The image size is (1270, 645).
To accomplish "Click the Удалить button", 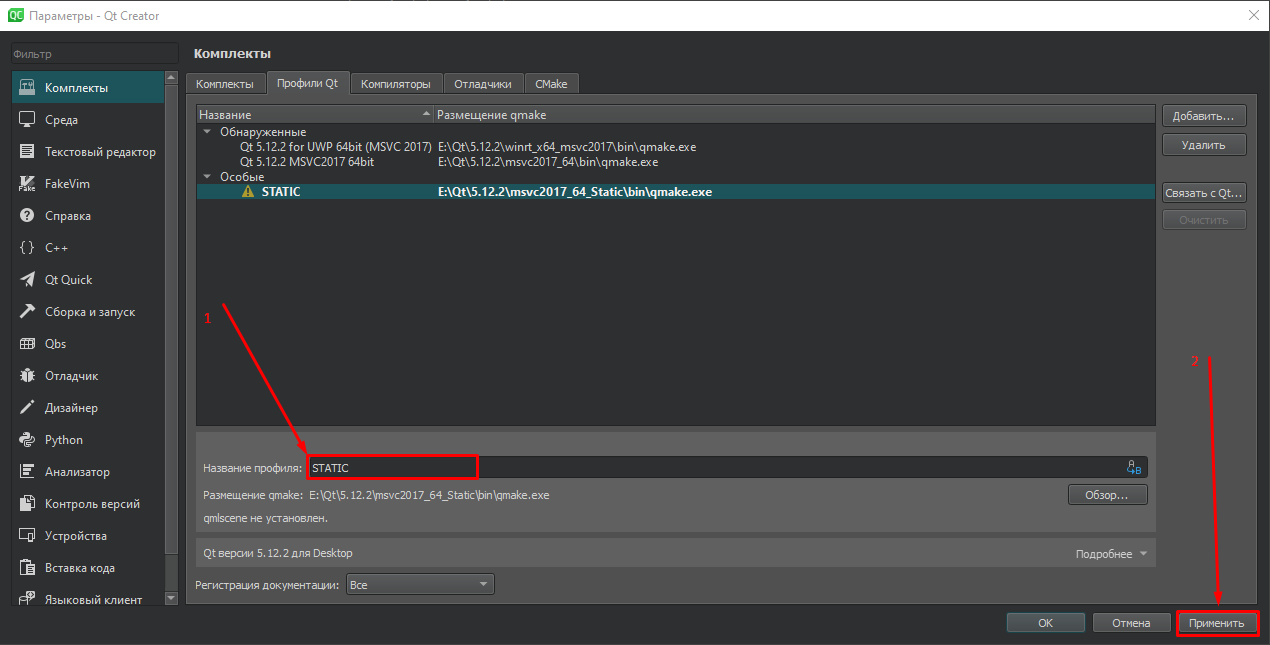I will 1204,145.
